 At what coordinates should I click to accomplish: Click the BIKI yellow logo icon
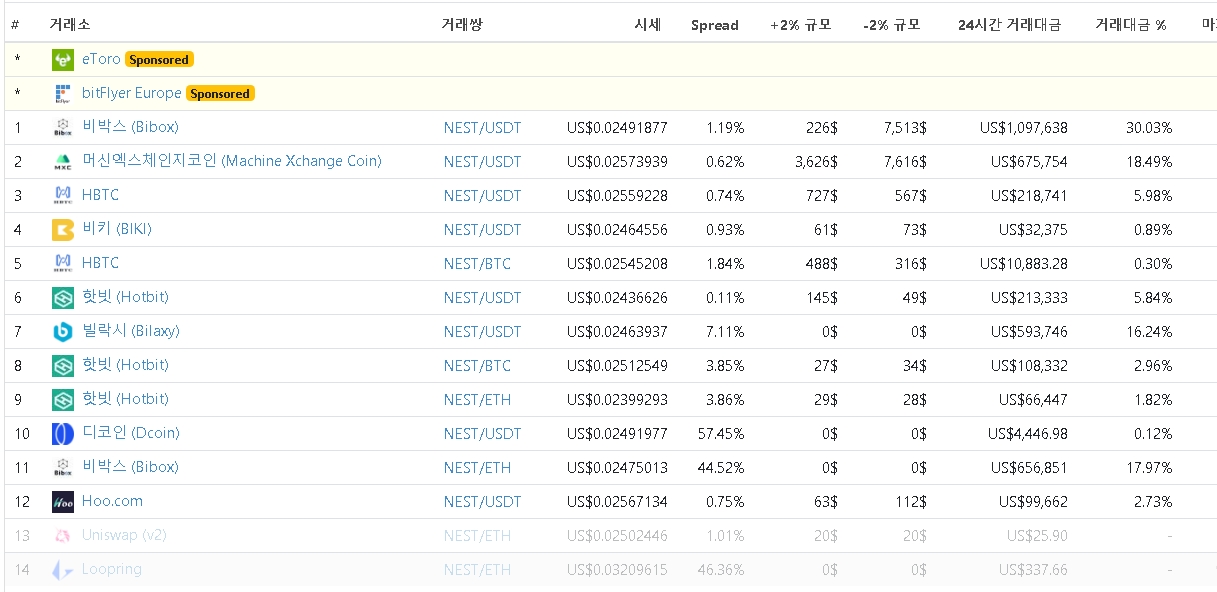tap(63, 230)
